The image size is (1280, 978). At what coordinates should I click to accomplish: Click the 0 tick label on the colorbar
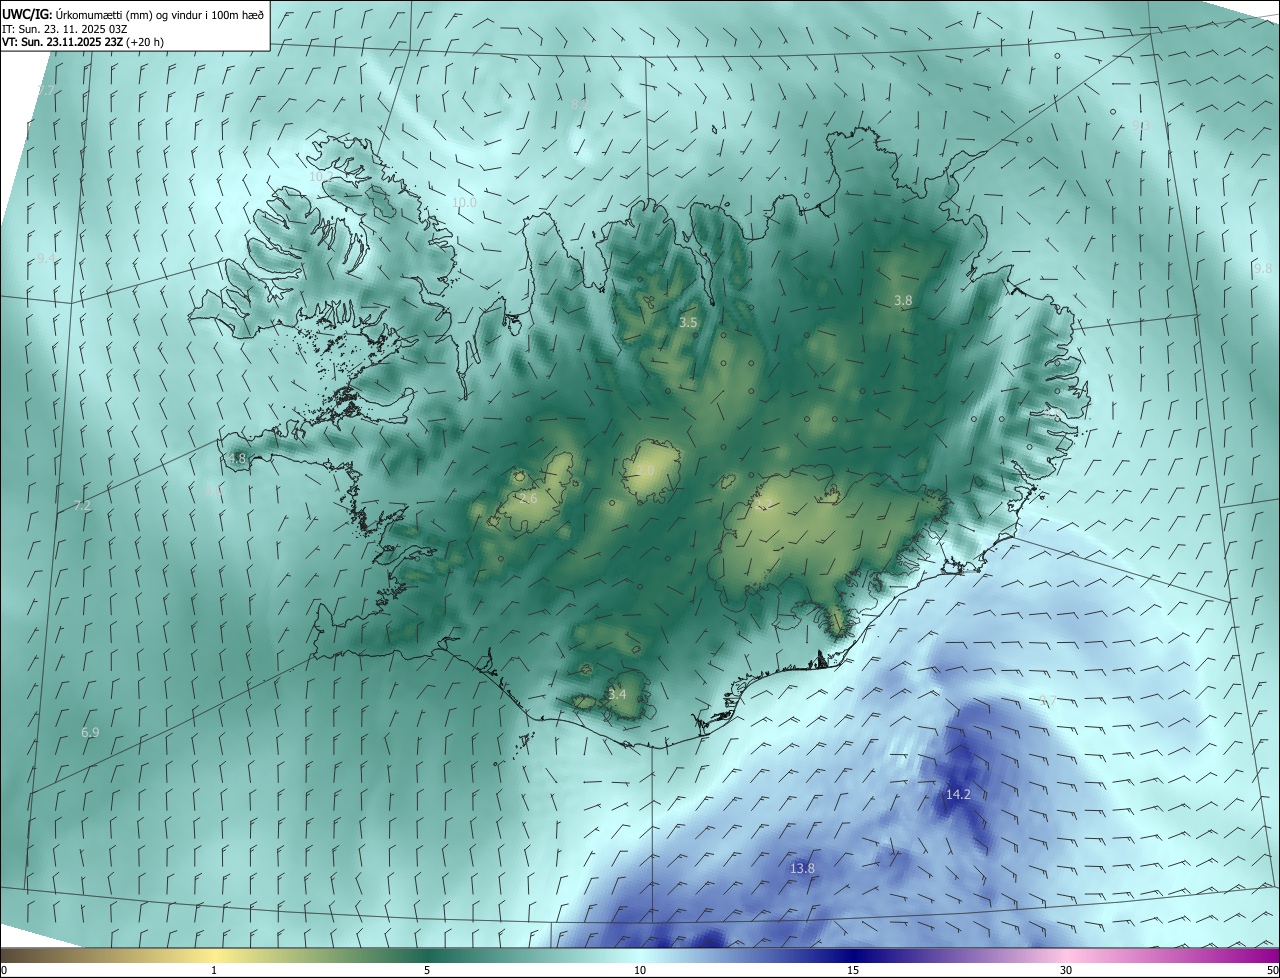pos(4,970)
